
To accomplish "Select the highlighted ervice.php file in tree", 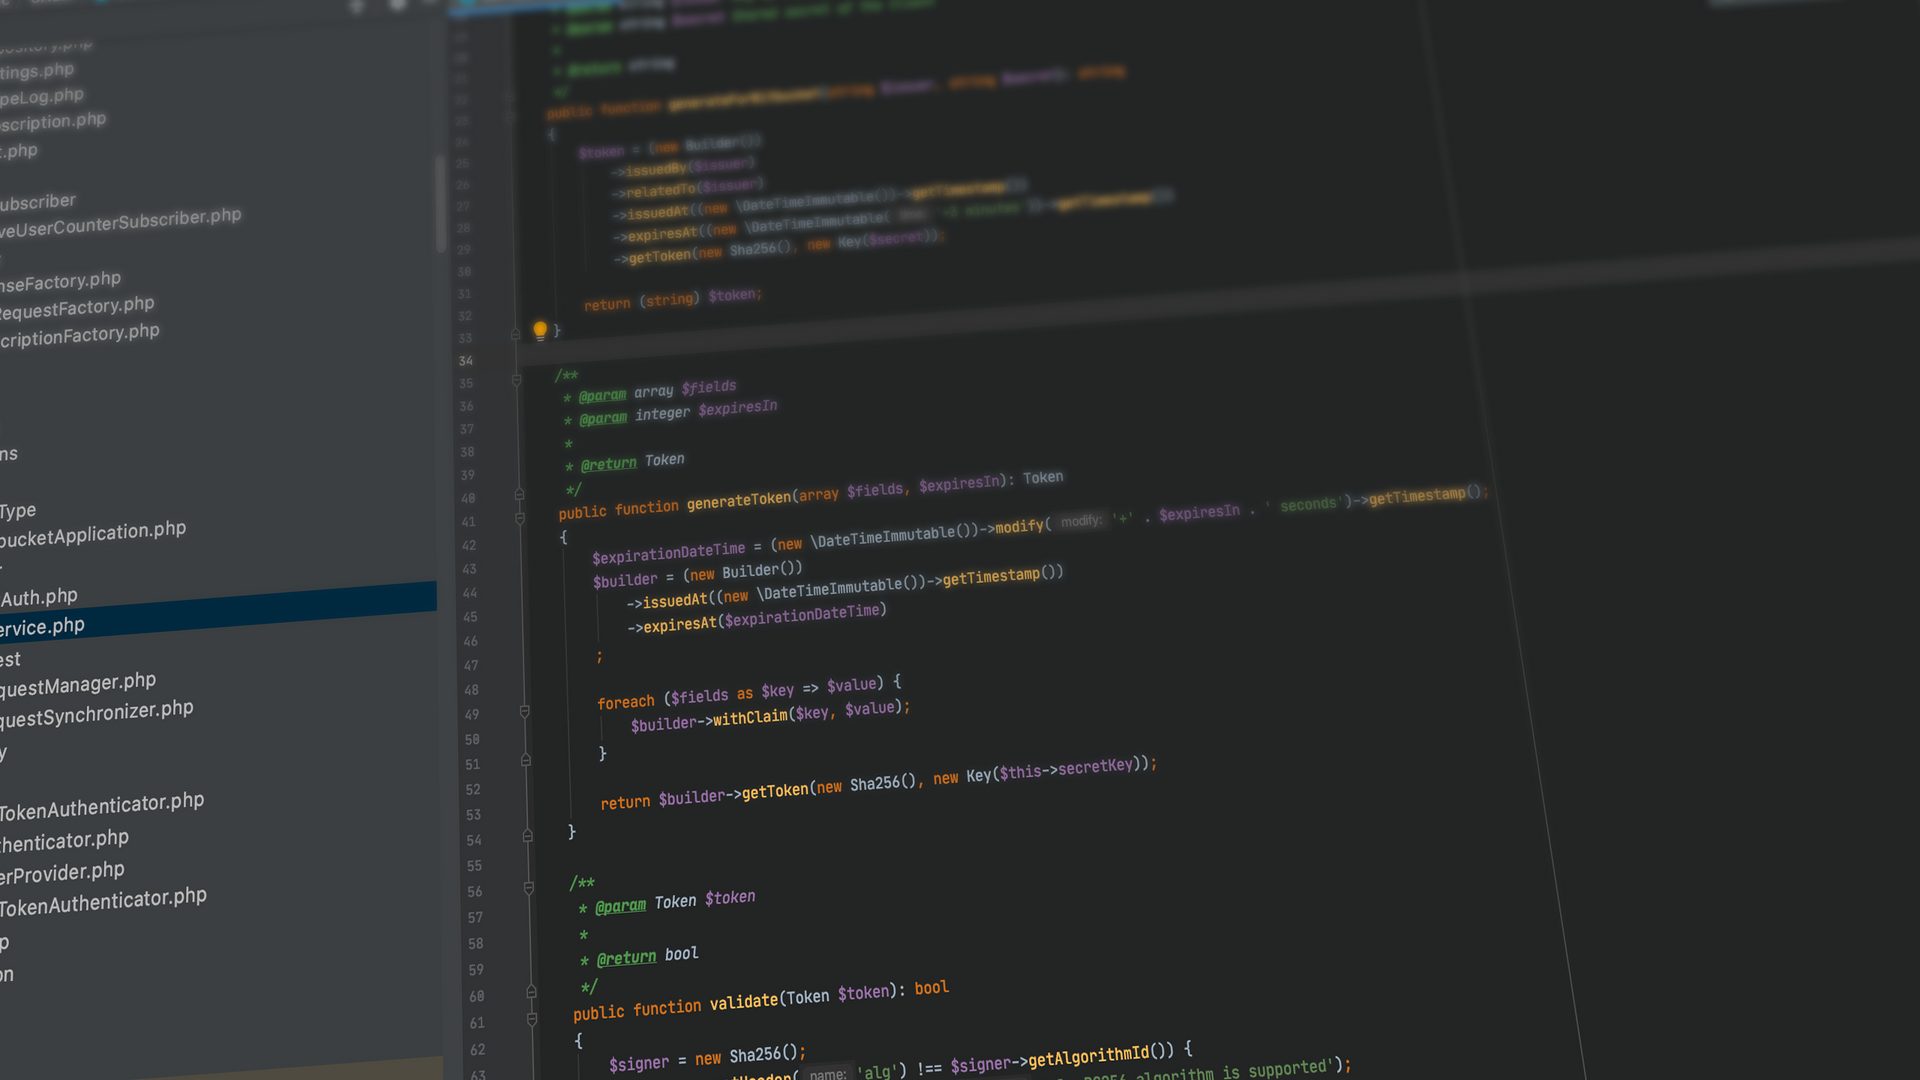I will click(42, 627).
